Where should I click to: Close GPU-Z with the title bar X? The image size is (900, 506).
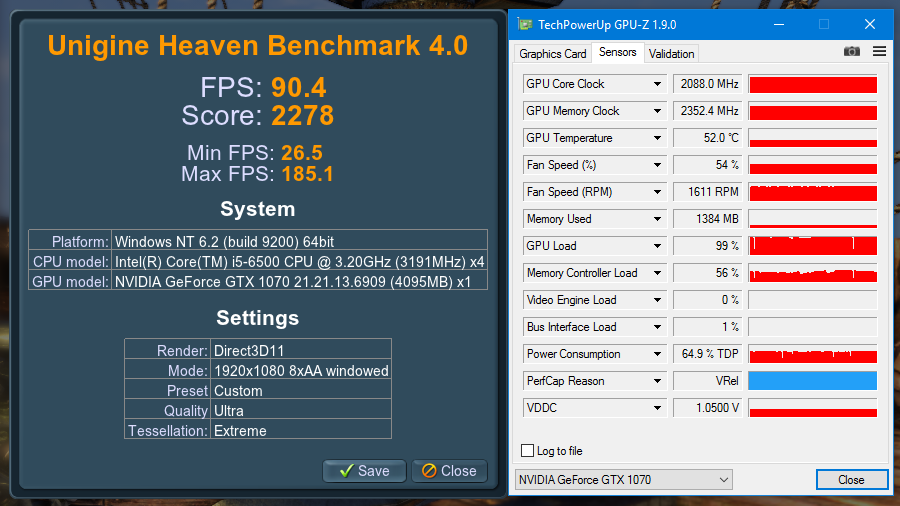870,24
